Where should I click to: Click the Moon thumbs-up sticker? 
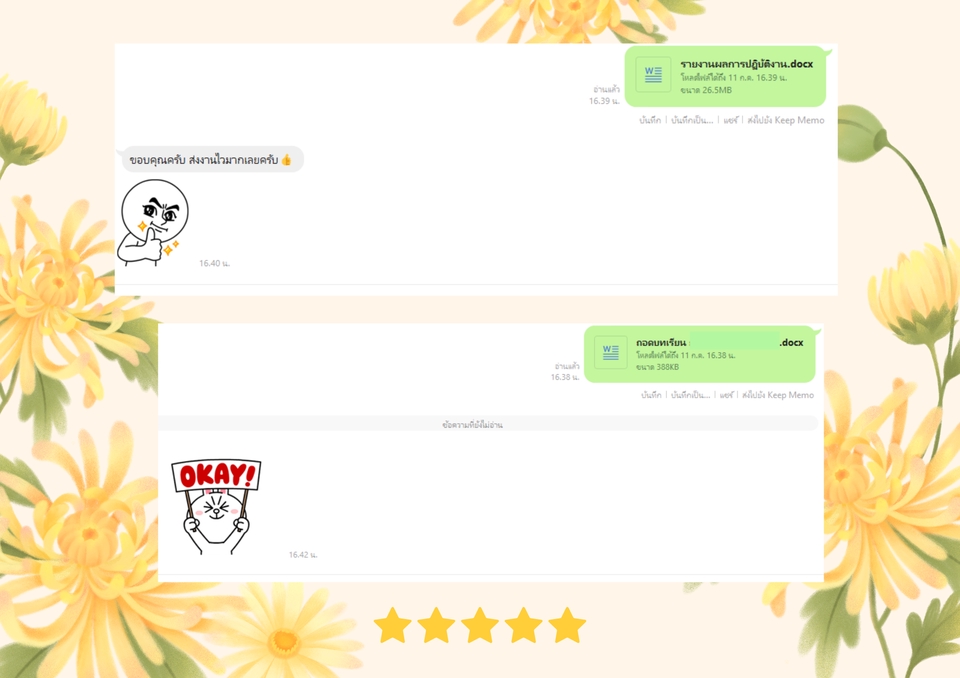(153, 222)
